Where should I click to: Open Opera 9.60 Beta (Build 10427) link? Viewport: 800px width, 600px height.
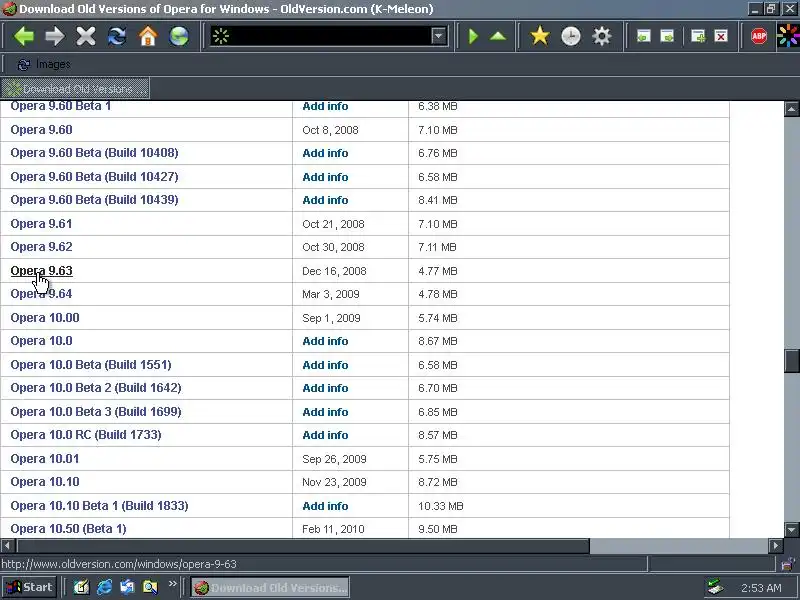(x=94, y=177)
